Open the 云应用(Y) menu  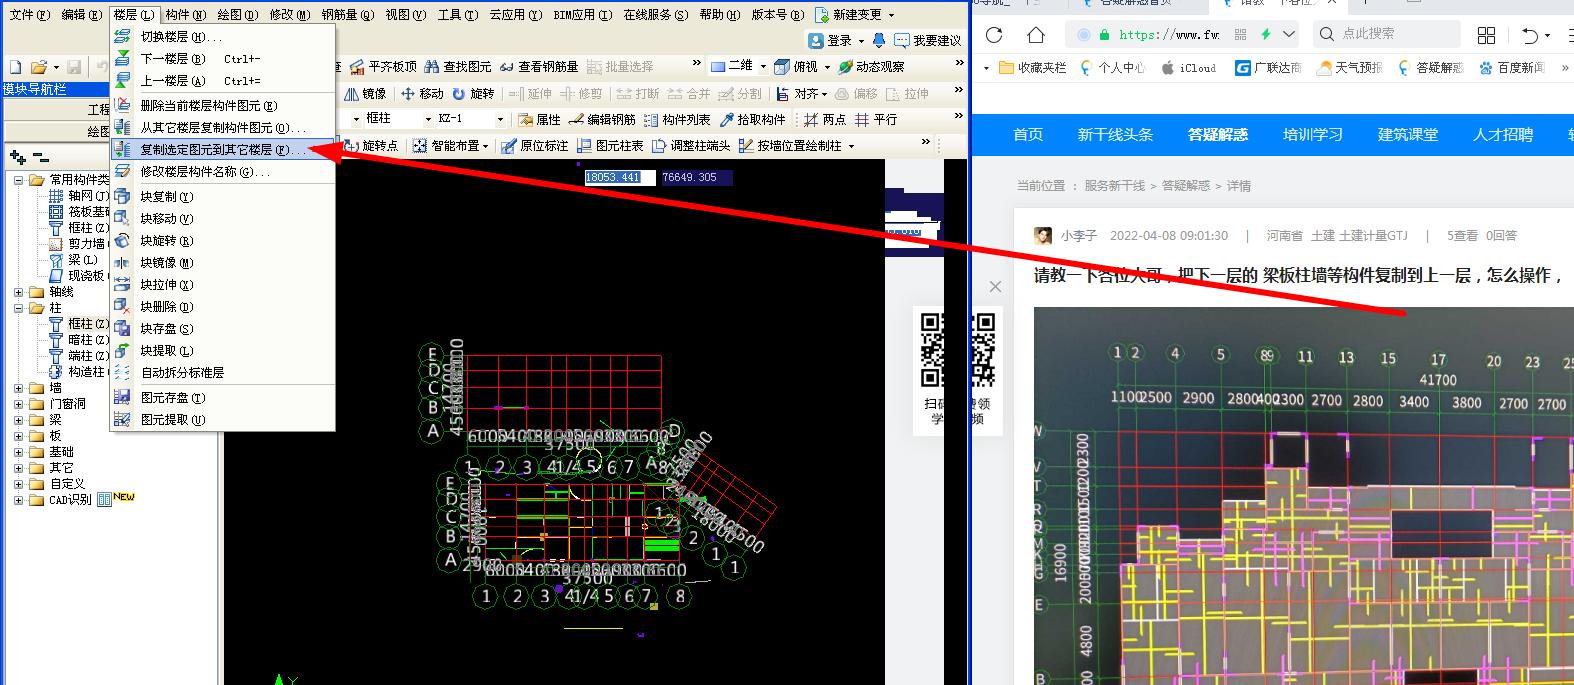click(x=516, y=15)
